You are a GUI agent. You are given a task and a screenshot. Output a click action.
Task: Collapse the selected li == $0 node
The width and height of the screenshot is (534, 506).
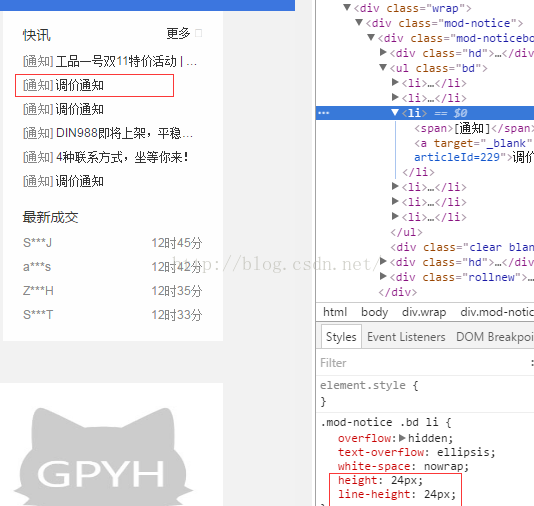pos(395,112)
